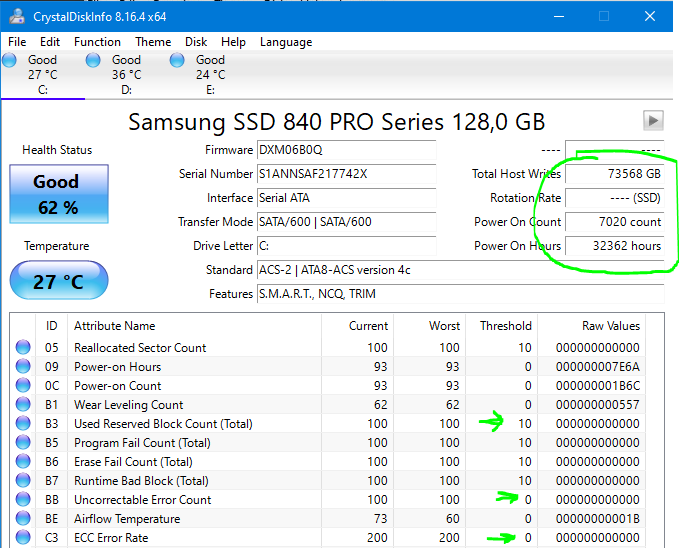This screenshot has width=679, height=548.
Task: Open the Function menu
Action: (97, 42)
